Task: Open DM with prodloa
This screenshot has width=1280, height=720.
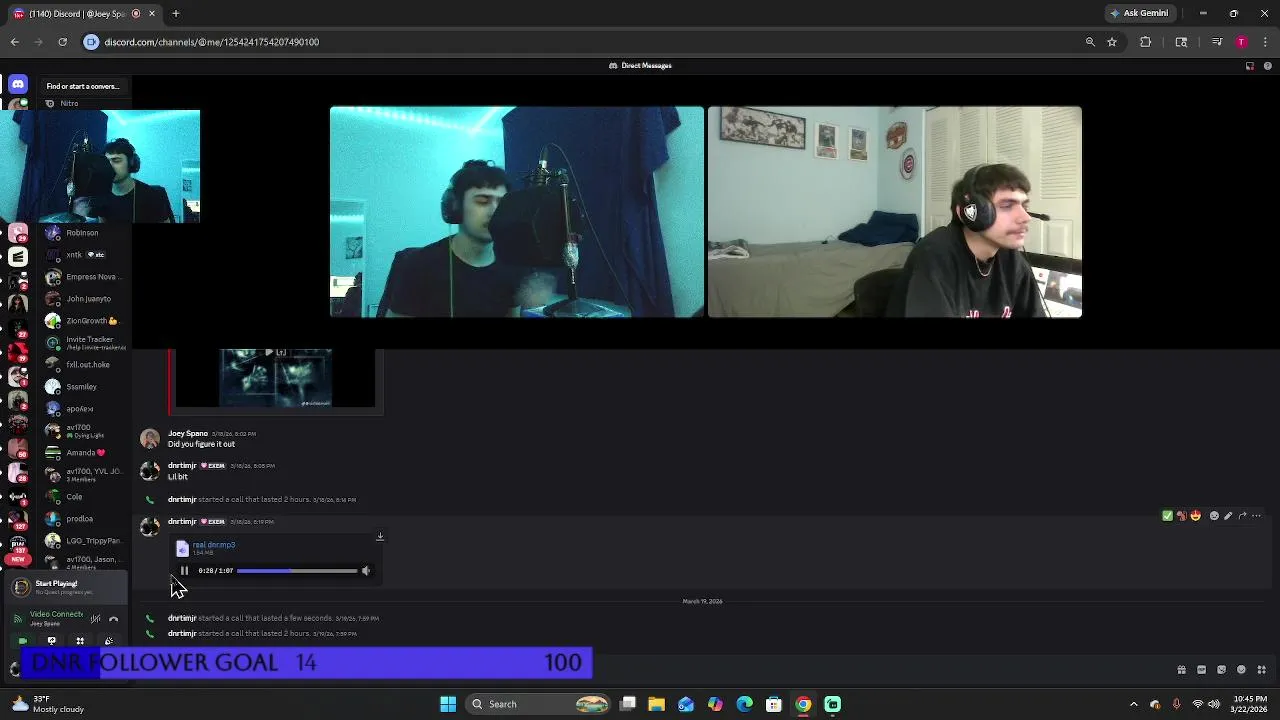Action: (84, 519)
